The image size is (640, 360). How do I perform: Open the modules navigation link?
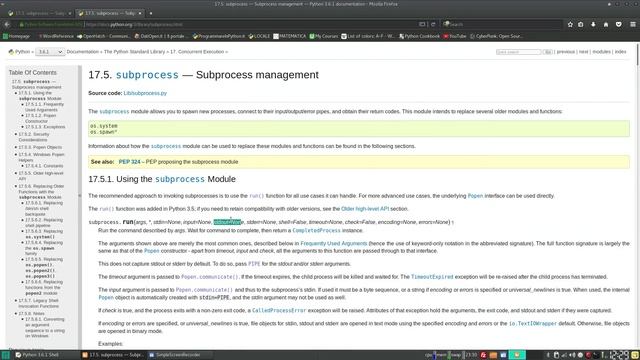pos(602,52)
